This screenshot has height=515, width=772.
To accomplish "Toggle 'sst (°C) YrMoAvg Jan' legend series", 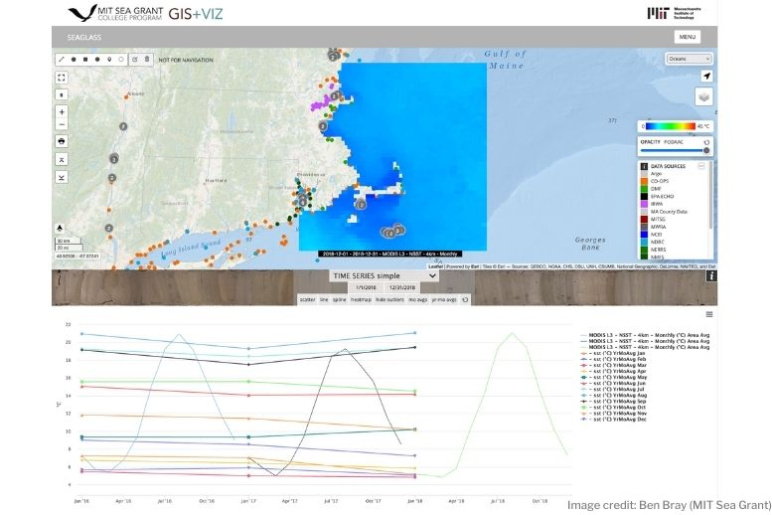I will click(x=613, y=354).
